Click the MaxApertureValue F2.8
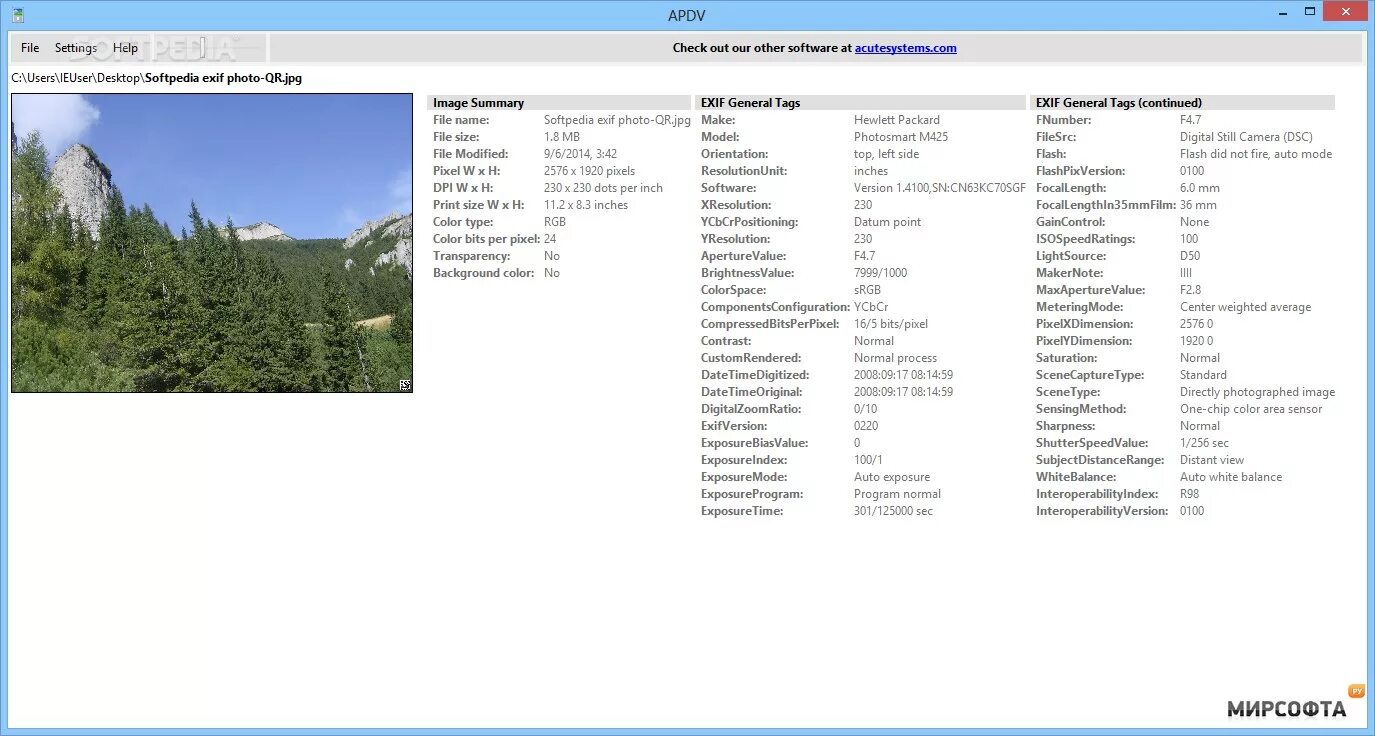The height and width of the screenshot is (736, 1375). click(x=1190, y=290)
